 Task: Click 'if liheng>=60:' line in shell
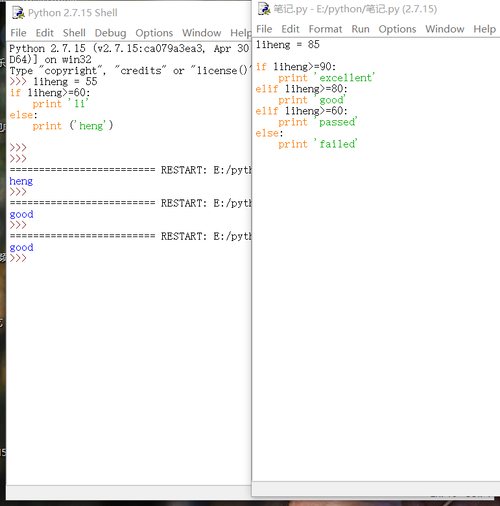point(50,92)
